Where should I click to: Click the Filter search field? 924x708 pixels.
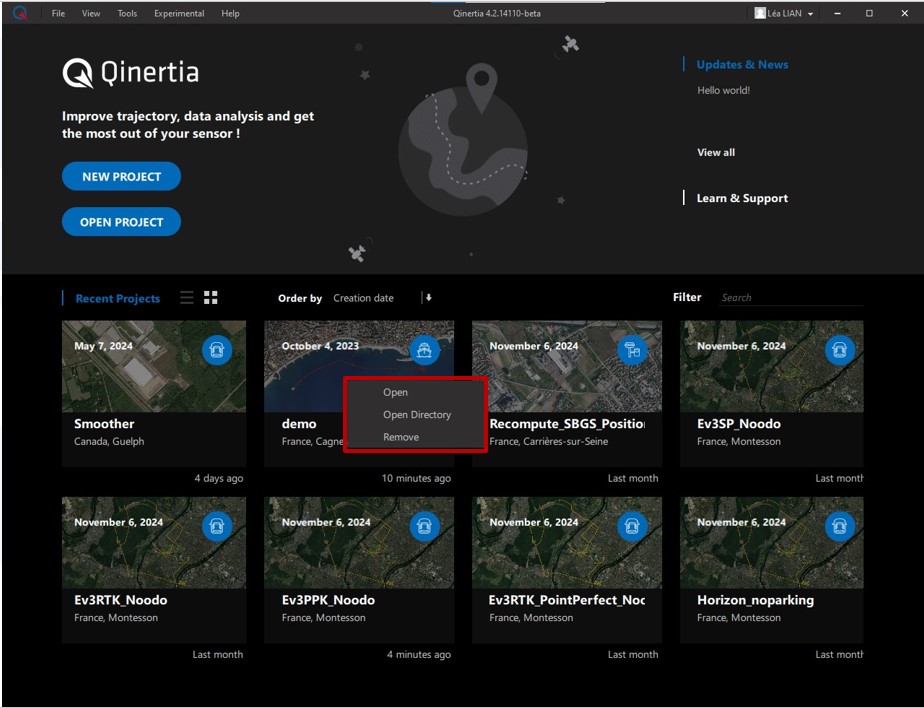[791, 298]
